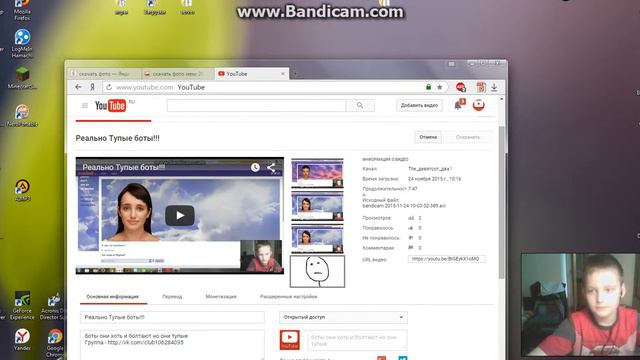Select the second video thumbnail option
This screenshot has height=360, width=640.
click(317, 206)
